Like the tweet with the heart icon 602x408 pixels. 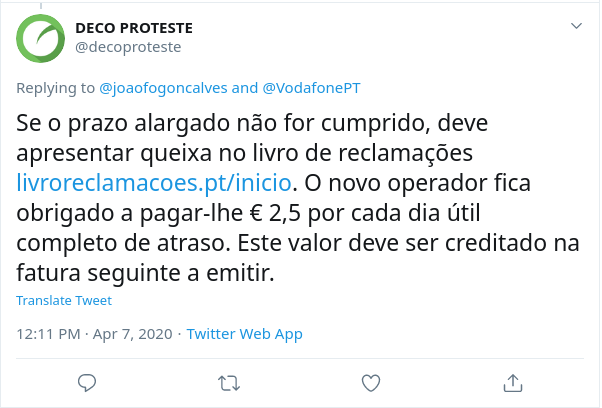click(371, 383)
